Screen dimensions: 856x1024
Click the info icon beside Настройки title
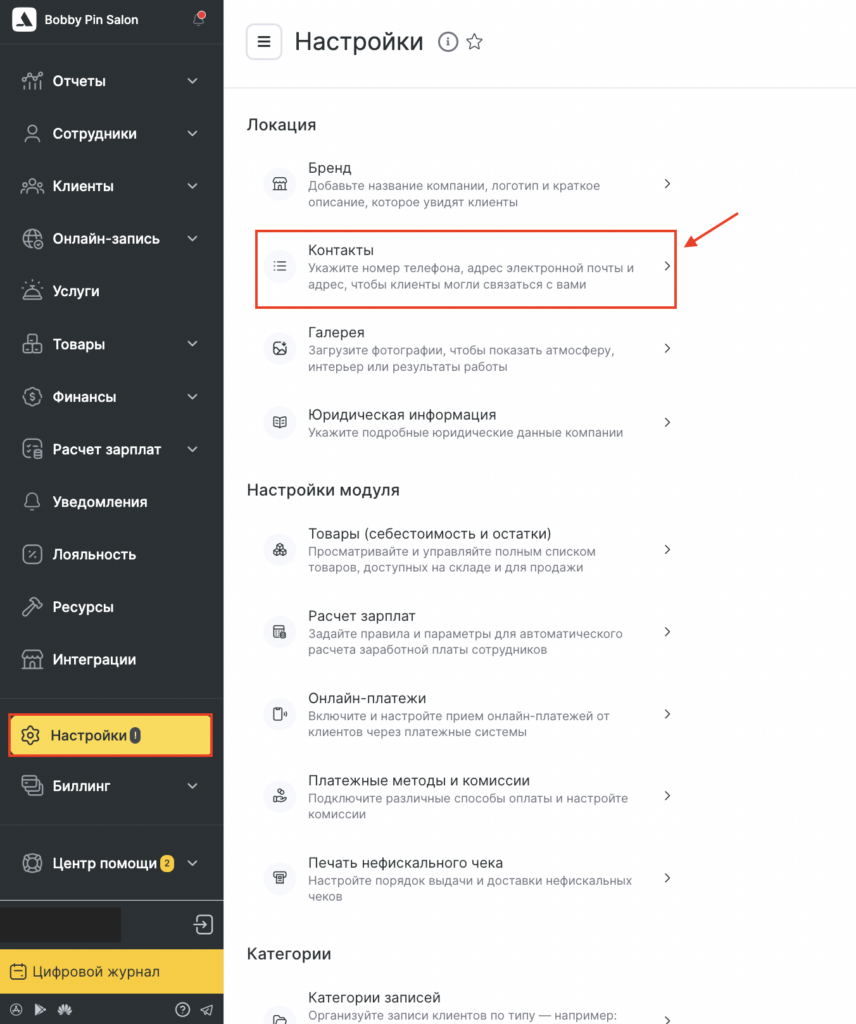coord(448,42)
